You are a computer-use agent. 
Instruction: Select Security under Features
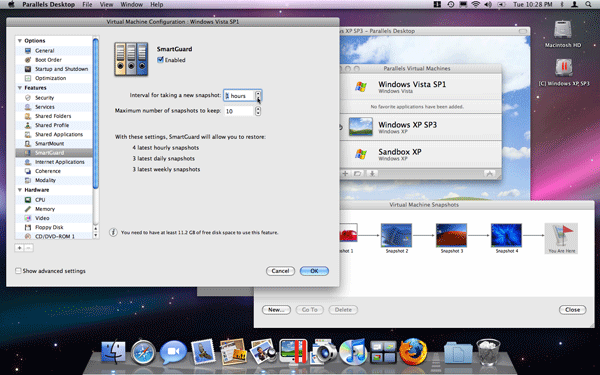pyautogui.click(x=54, y=98)
